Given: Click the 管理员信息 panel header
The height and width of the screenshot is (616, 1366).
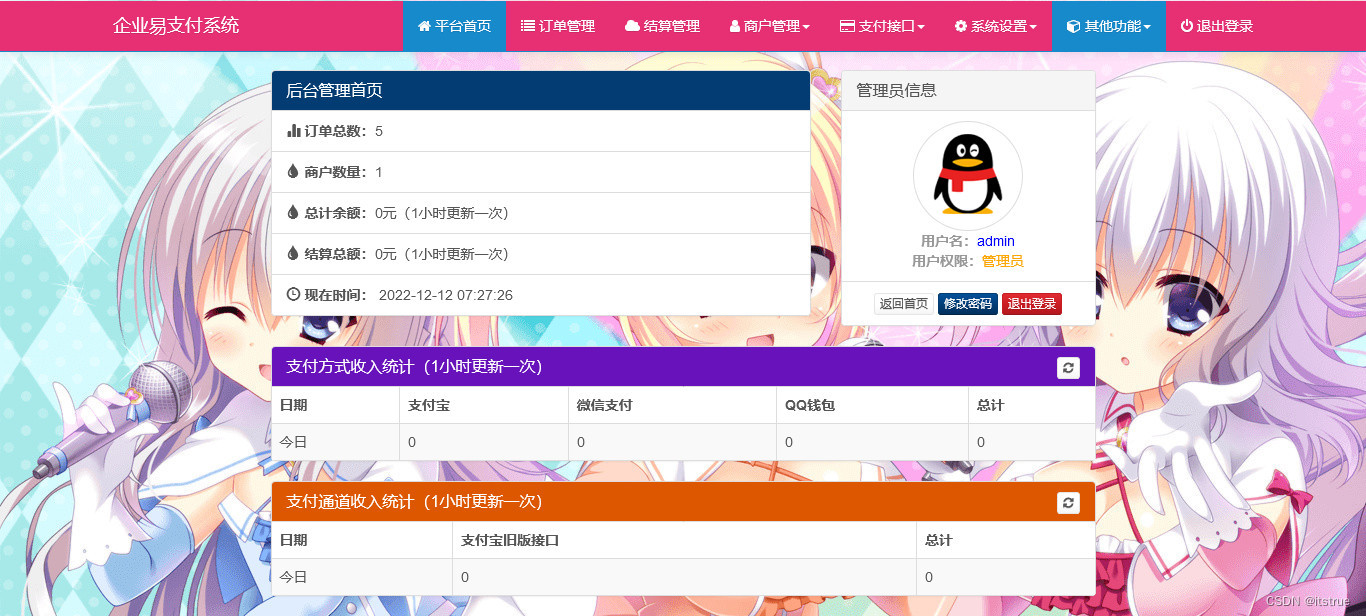Looking at the screenshot, I should [968, 90].
